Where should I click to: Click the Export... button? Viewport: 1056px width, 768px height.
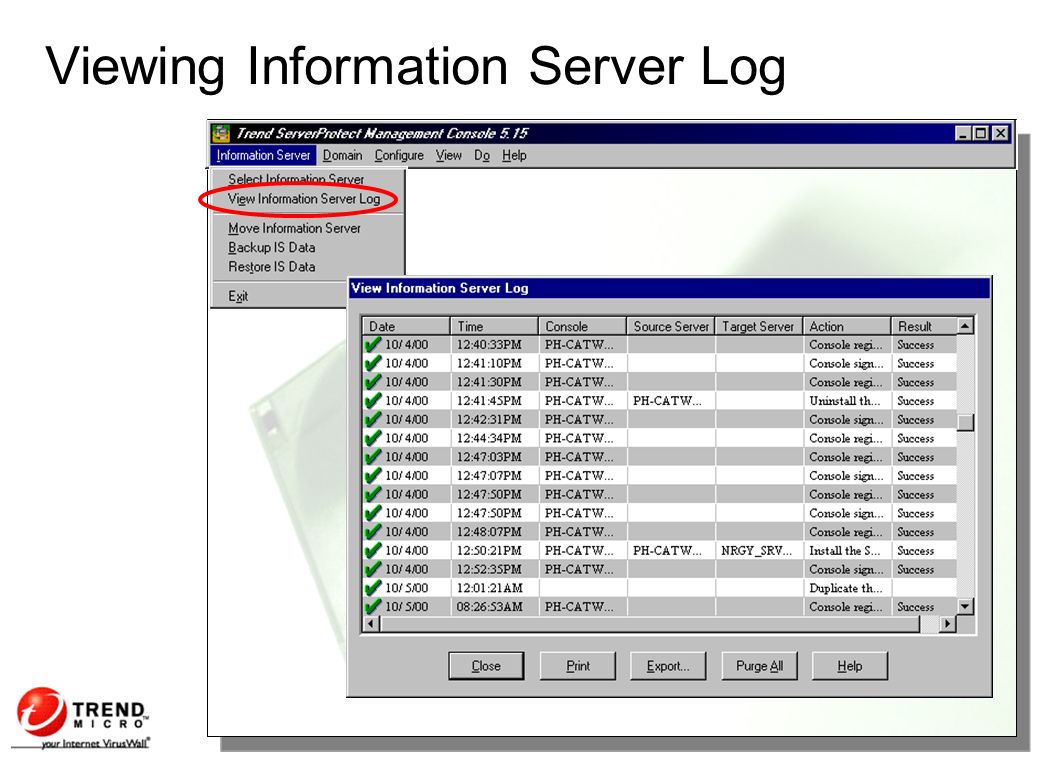[668, 666]
